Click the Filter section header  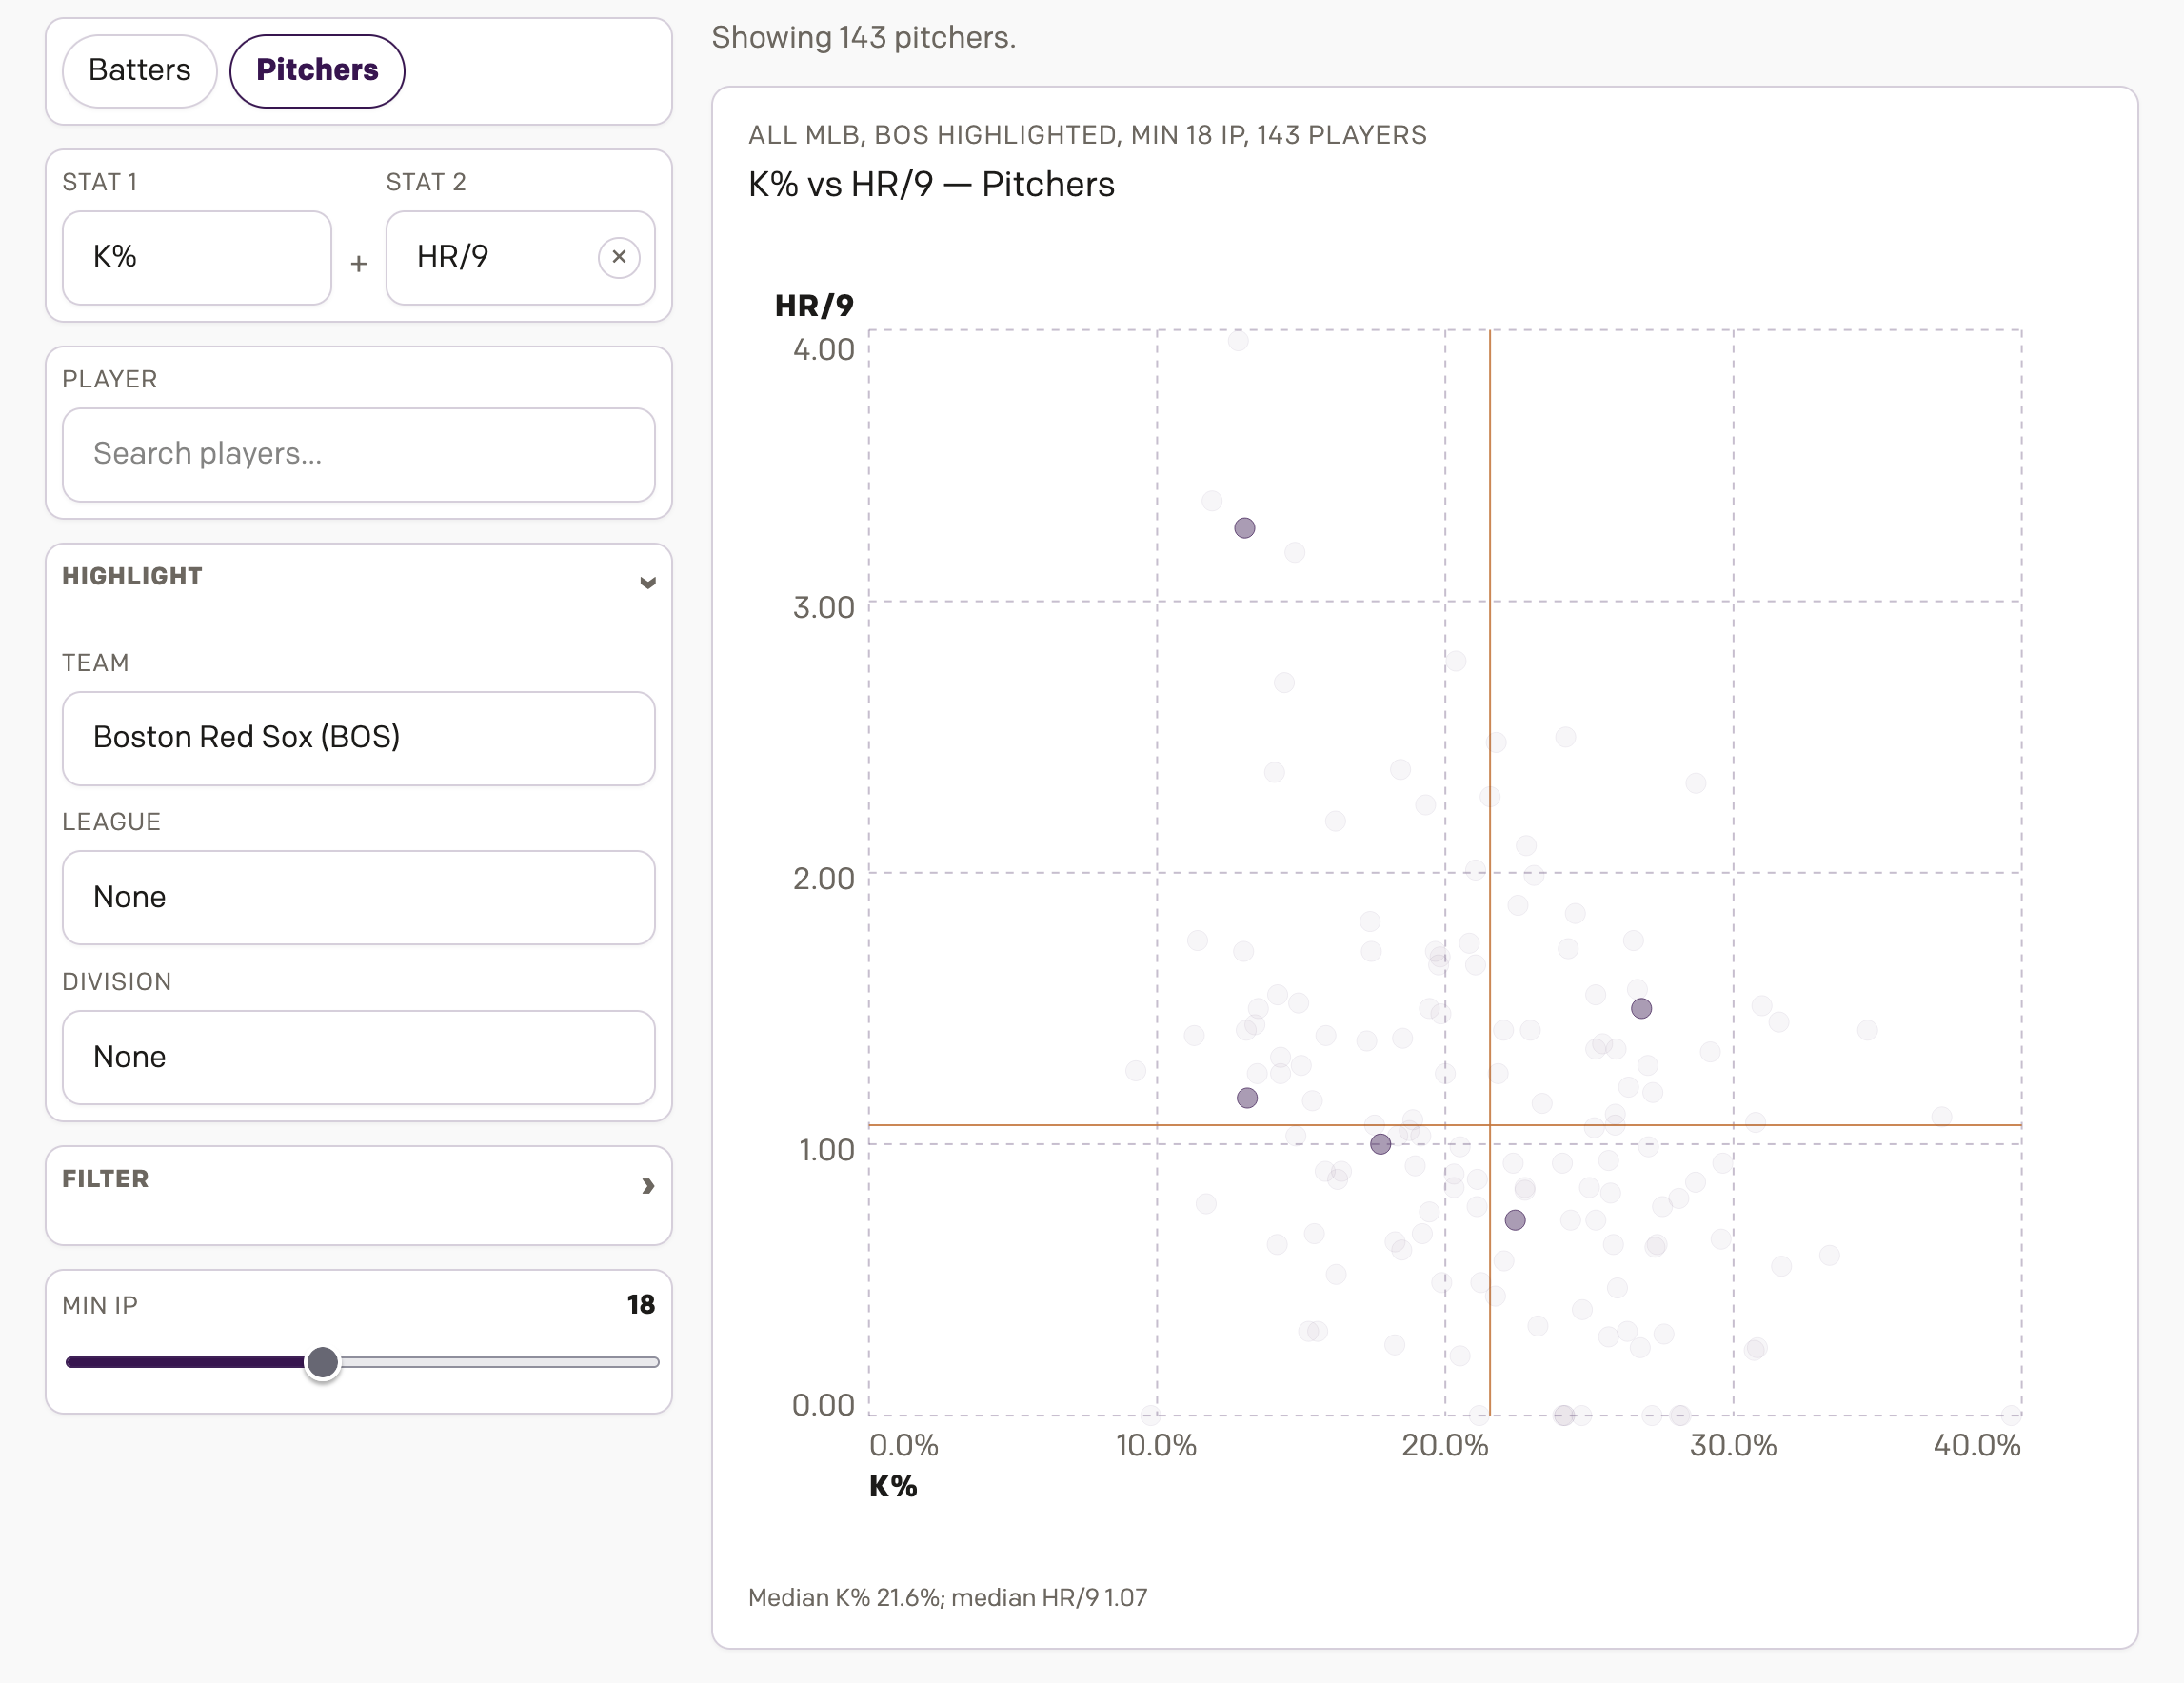pyautogui.click(x=106, y=1179)
